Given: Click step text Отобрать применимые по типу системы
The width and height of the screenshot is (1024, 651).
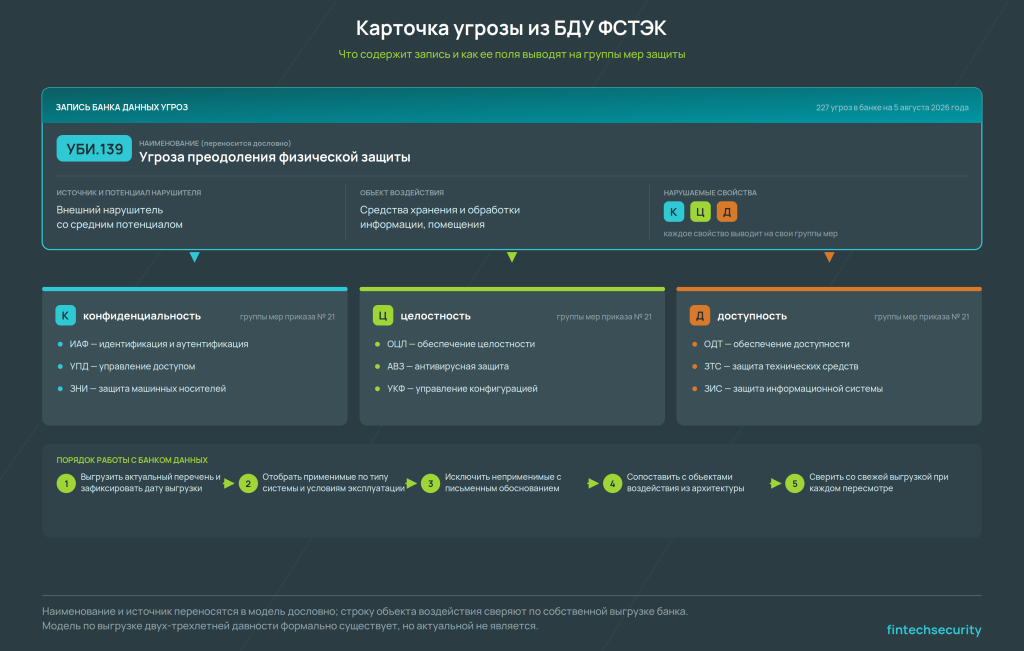Looking at the screenshot, I should click(334, 483).
